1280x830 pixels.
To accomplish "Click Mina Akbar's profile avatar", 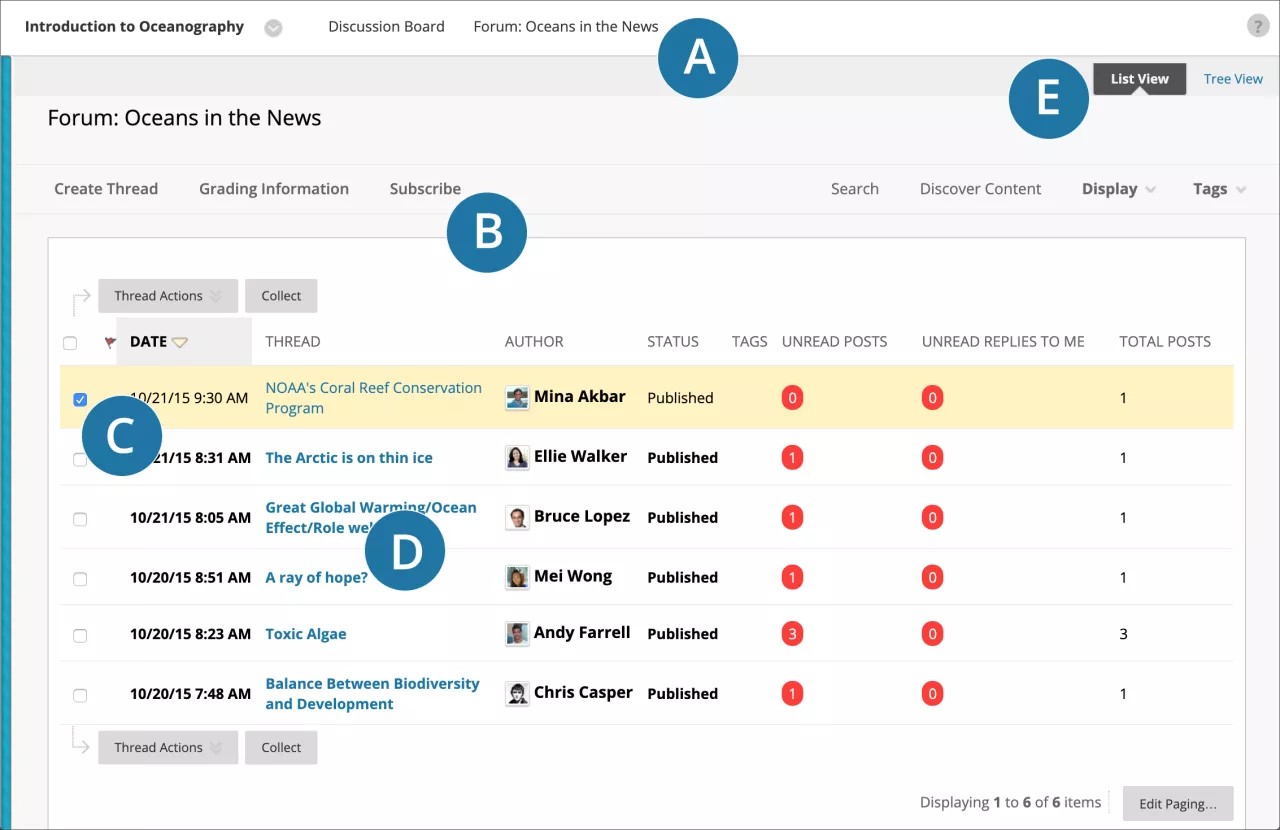I will coord(517,397).
